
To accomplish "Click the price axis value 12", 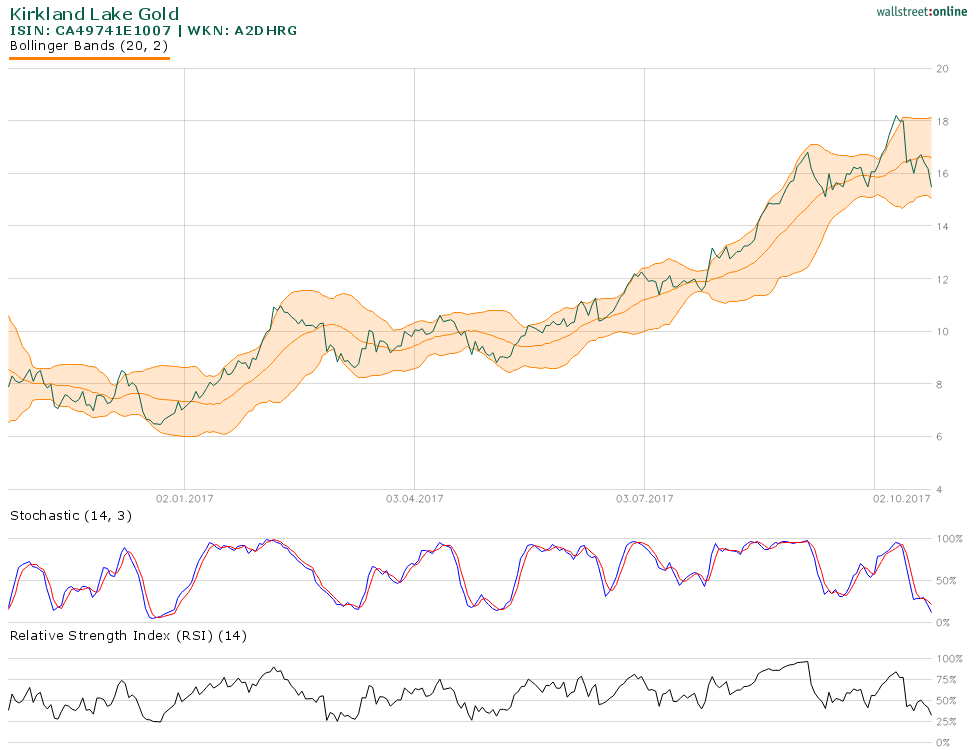I will [x=942, y=279].
